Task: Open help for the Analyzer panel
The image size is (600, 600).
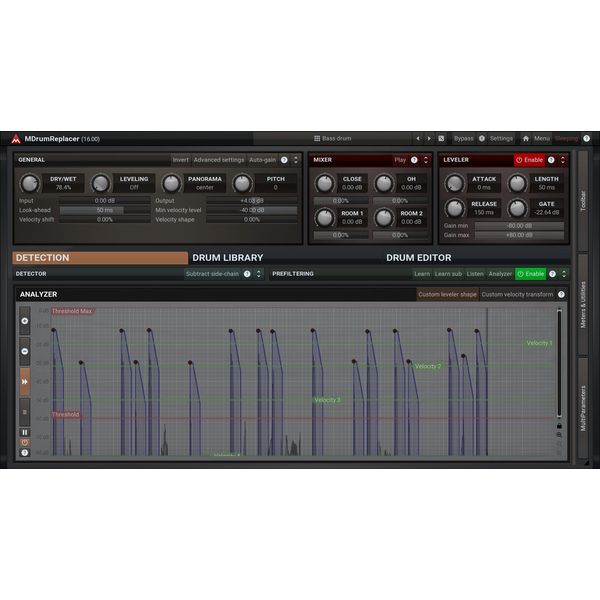Action: tap(561, 294)
